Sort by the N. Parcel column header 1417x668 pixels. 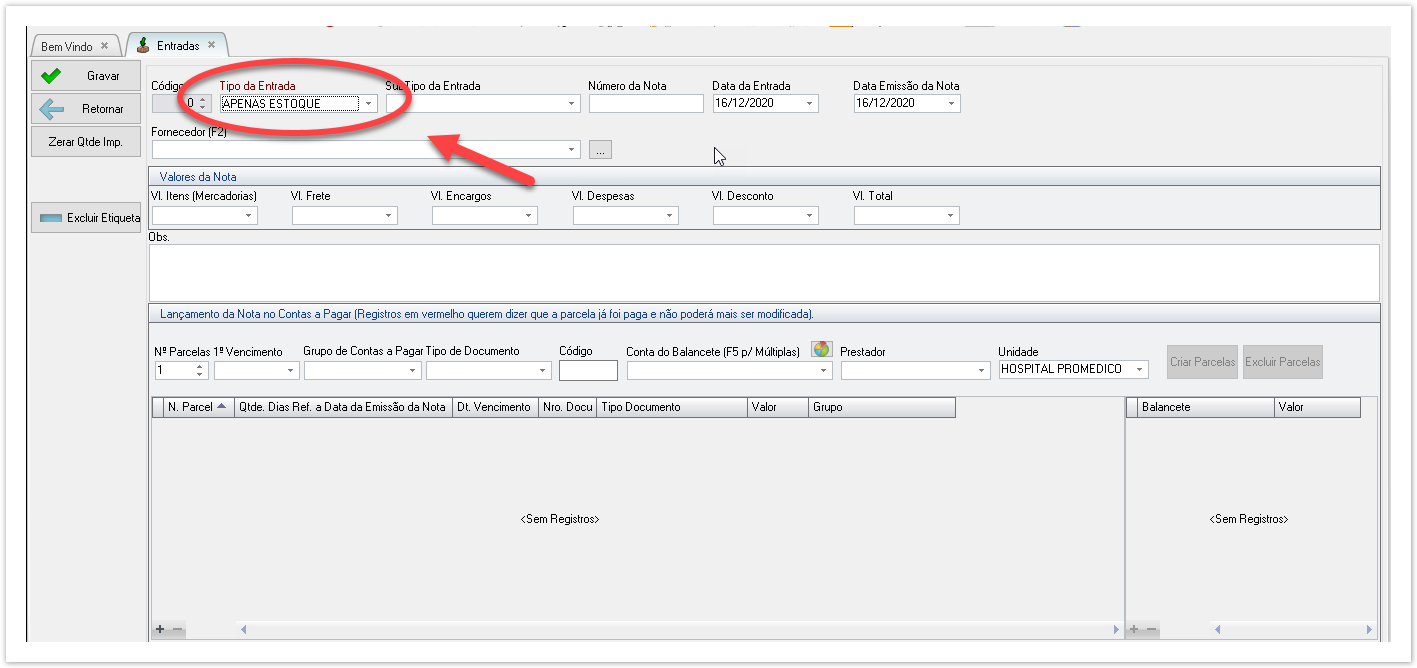197,407
